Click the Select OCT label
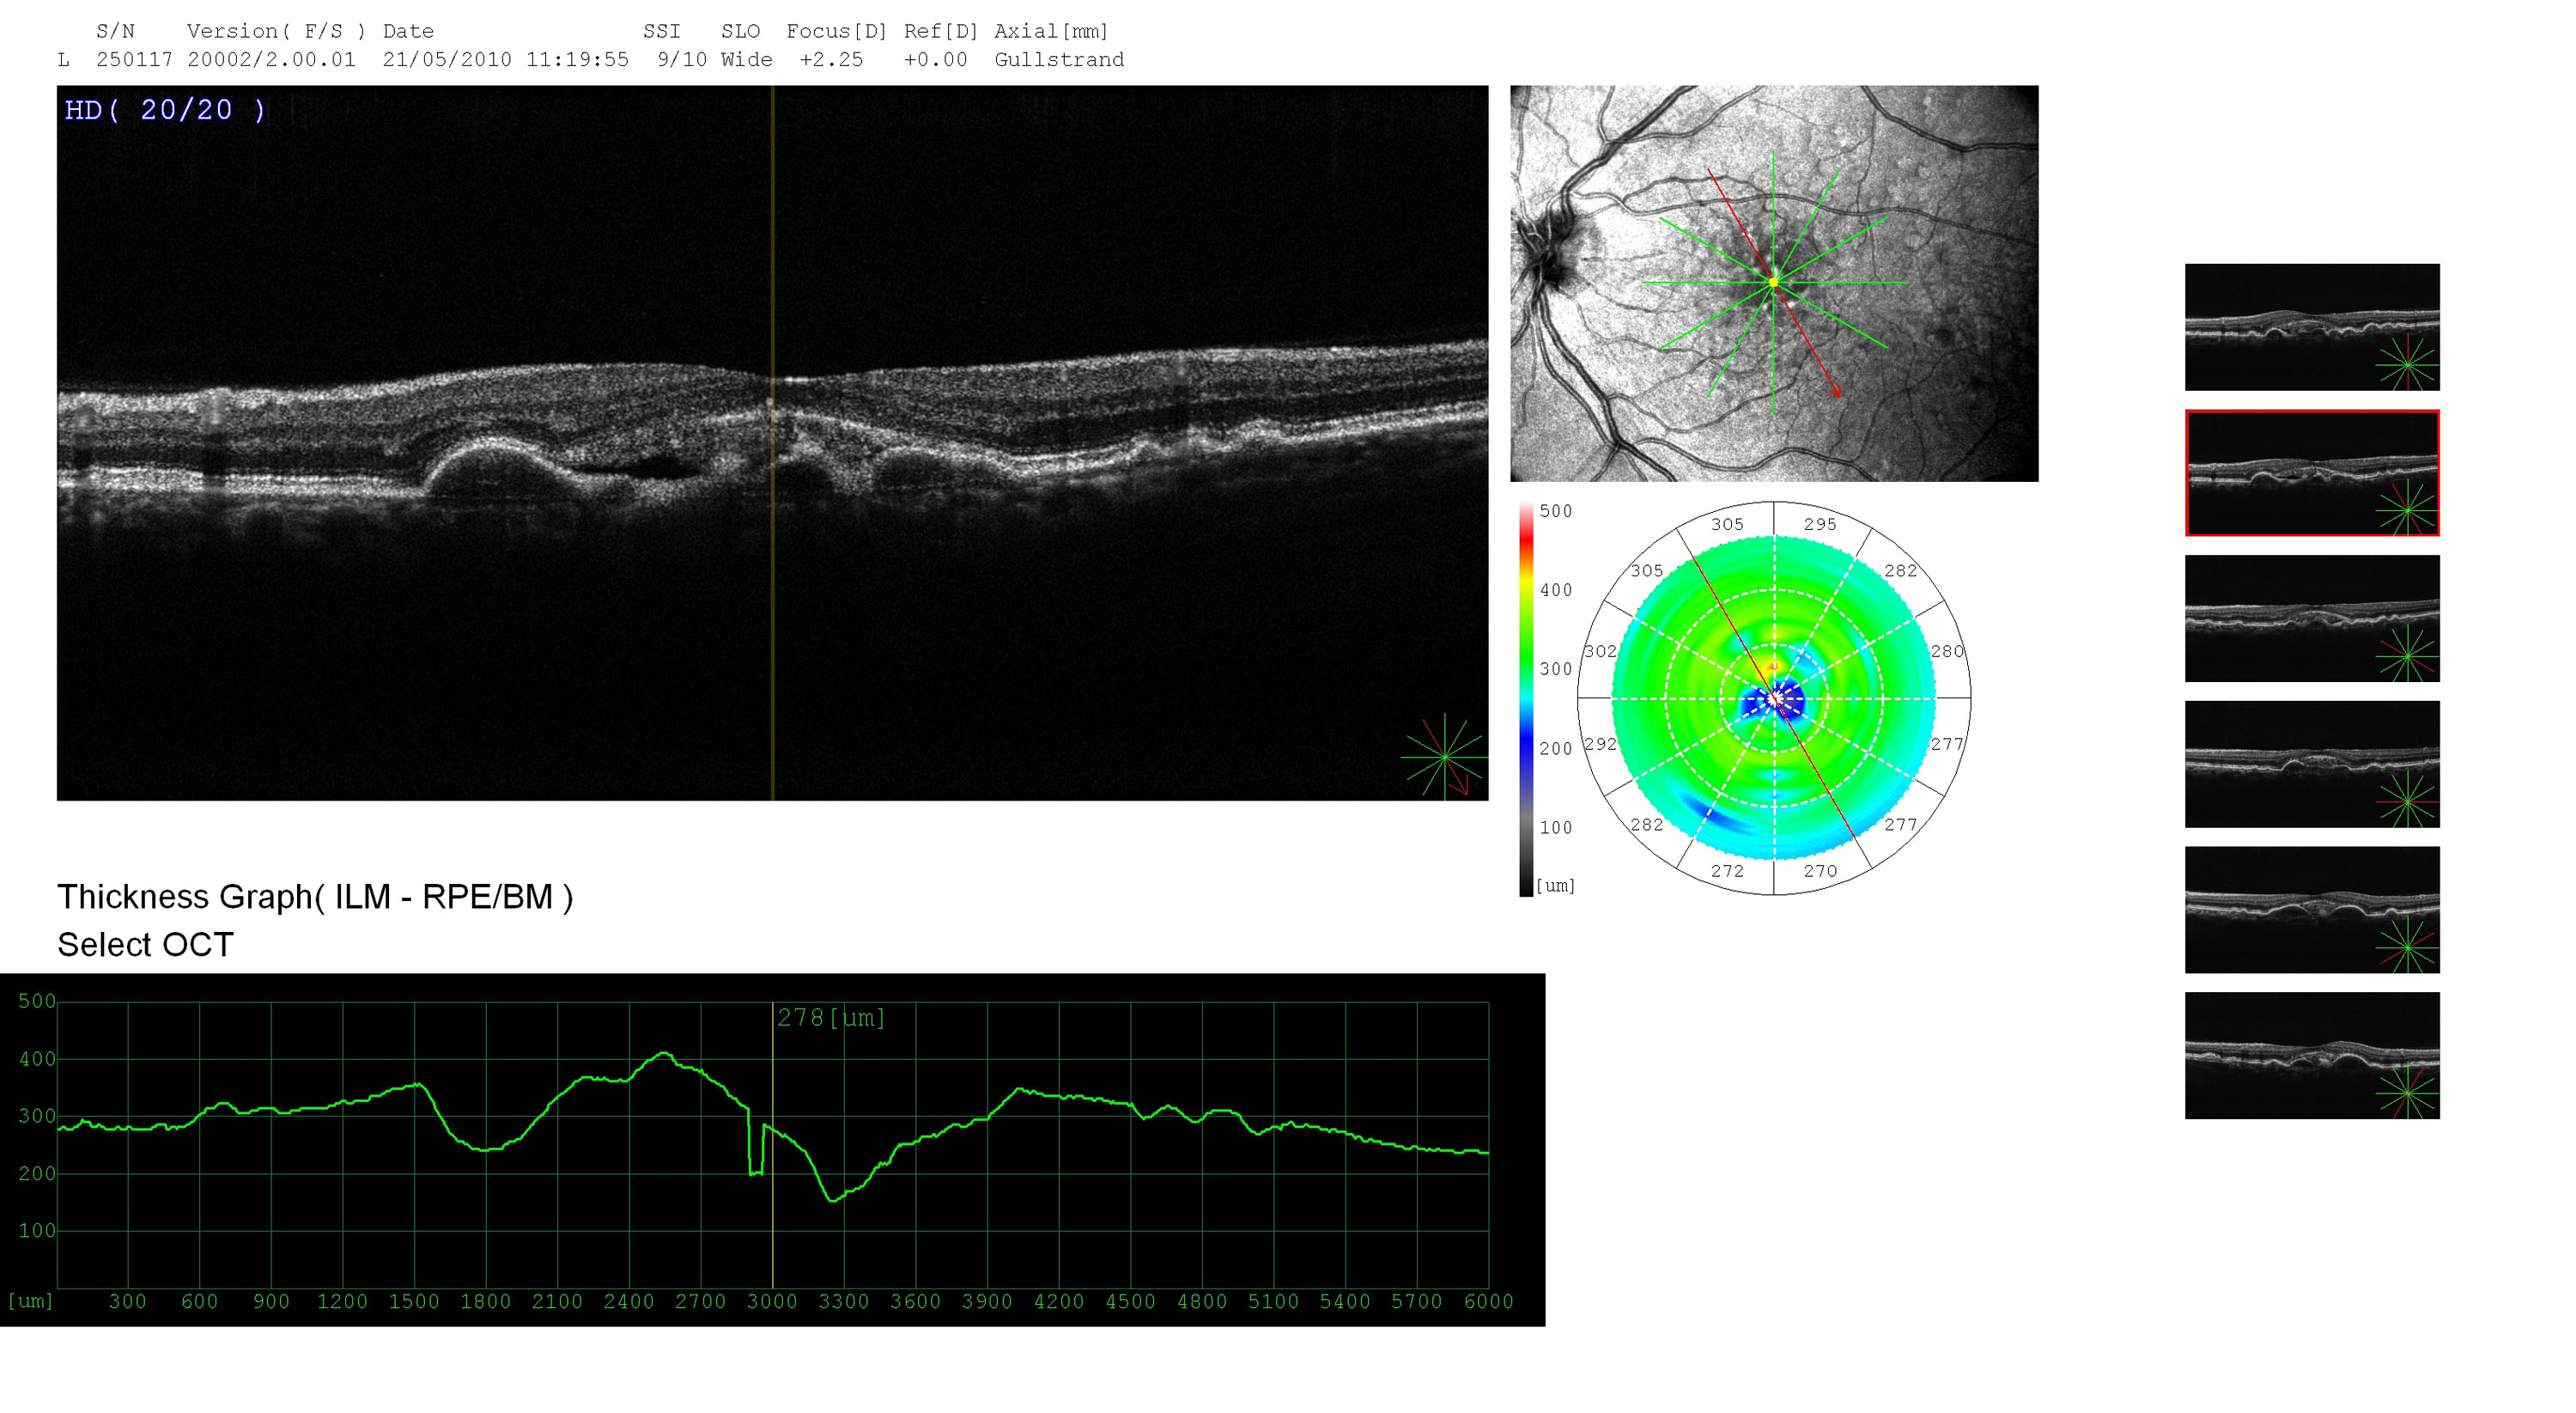The height and width of the screenshot is (1413, 2576). (145, 944)
